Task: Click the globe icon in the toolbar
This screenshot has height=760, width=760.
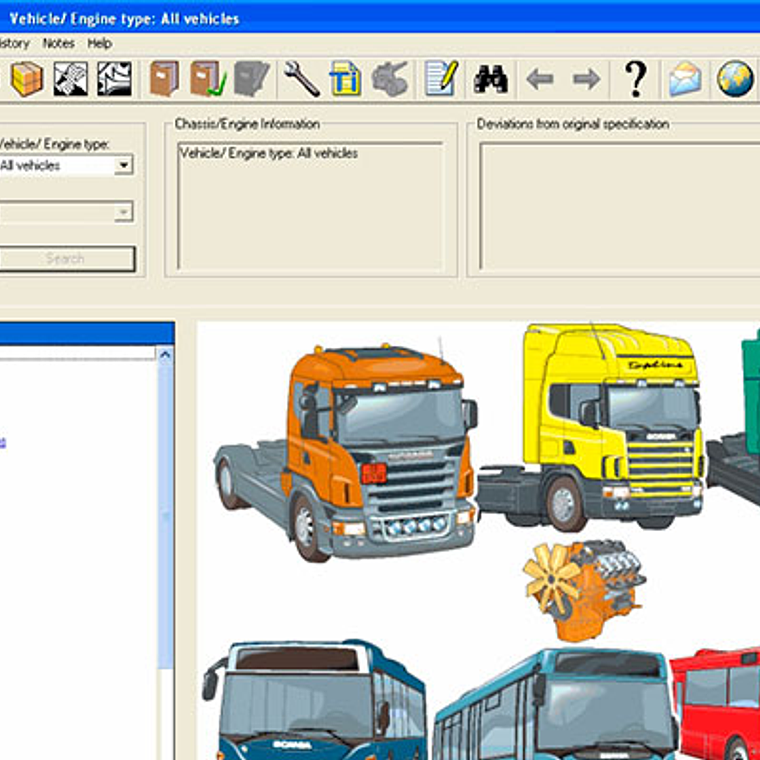Action: (735, 79)
